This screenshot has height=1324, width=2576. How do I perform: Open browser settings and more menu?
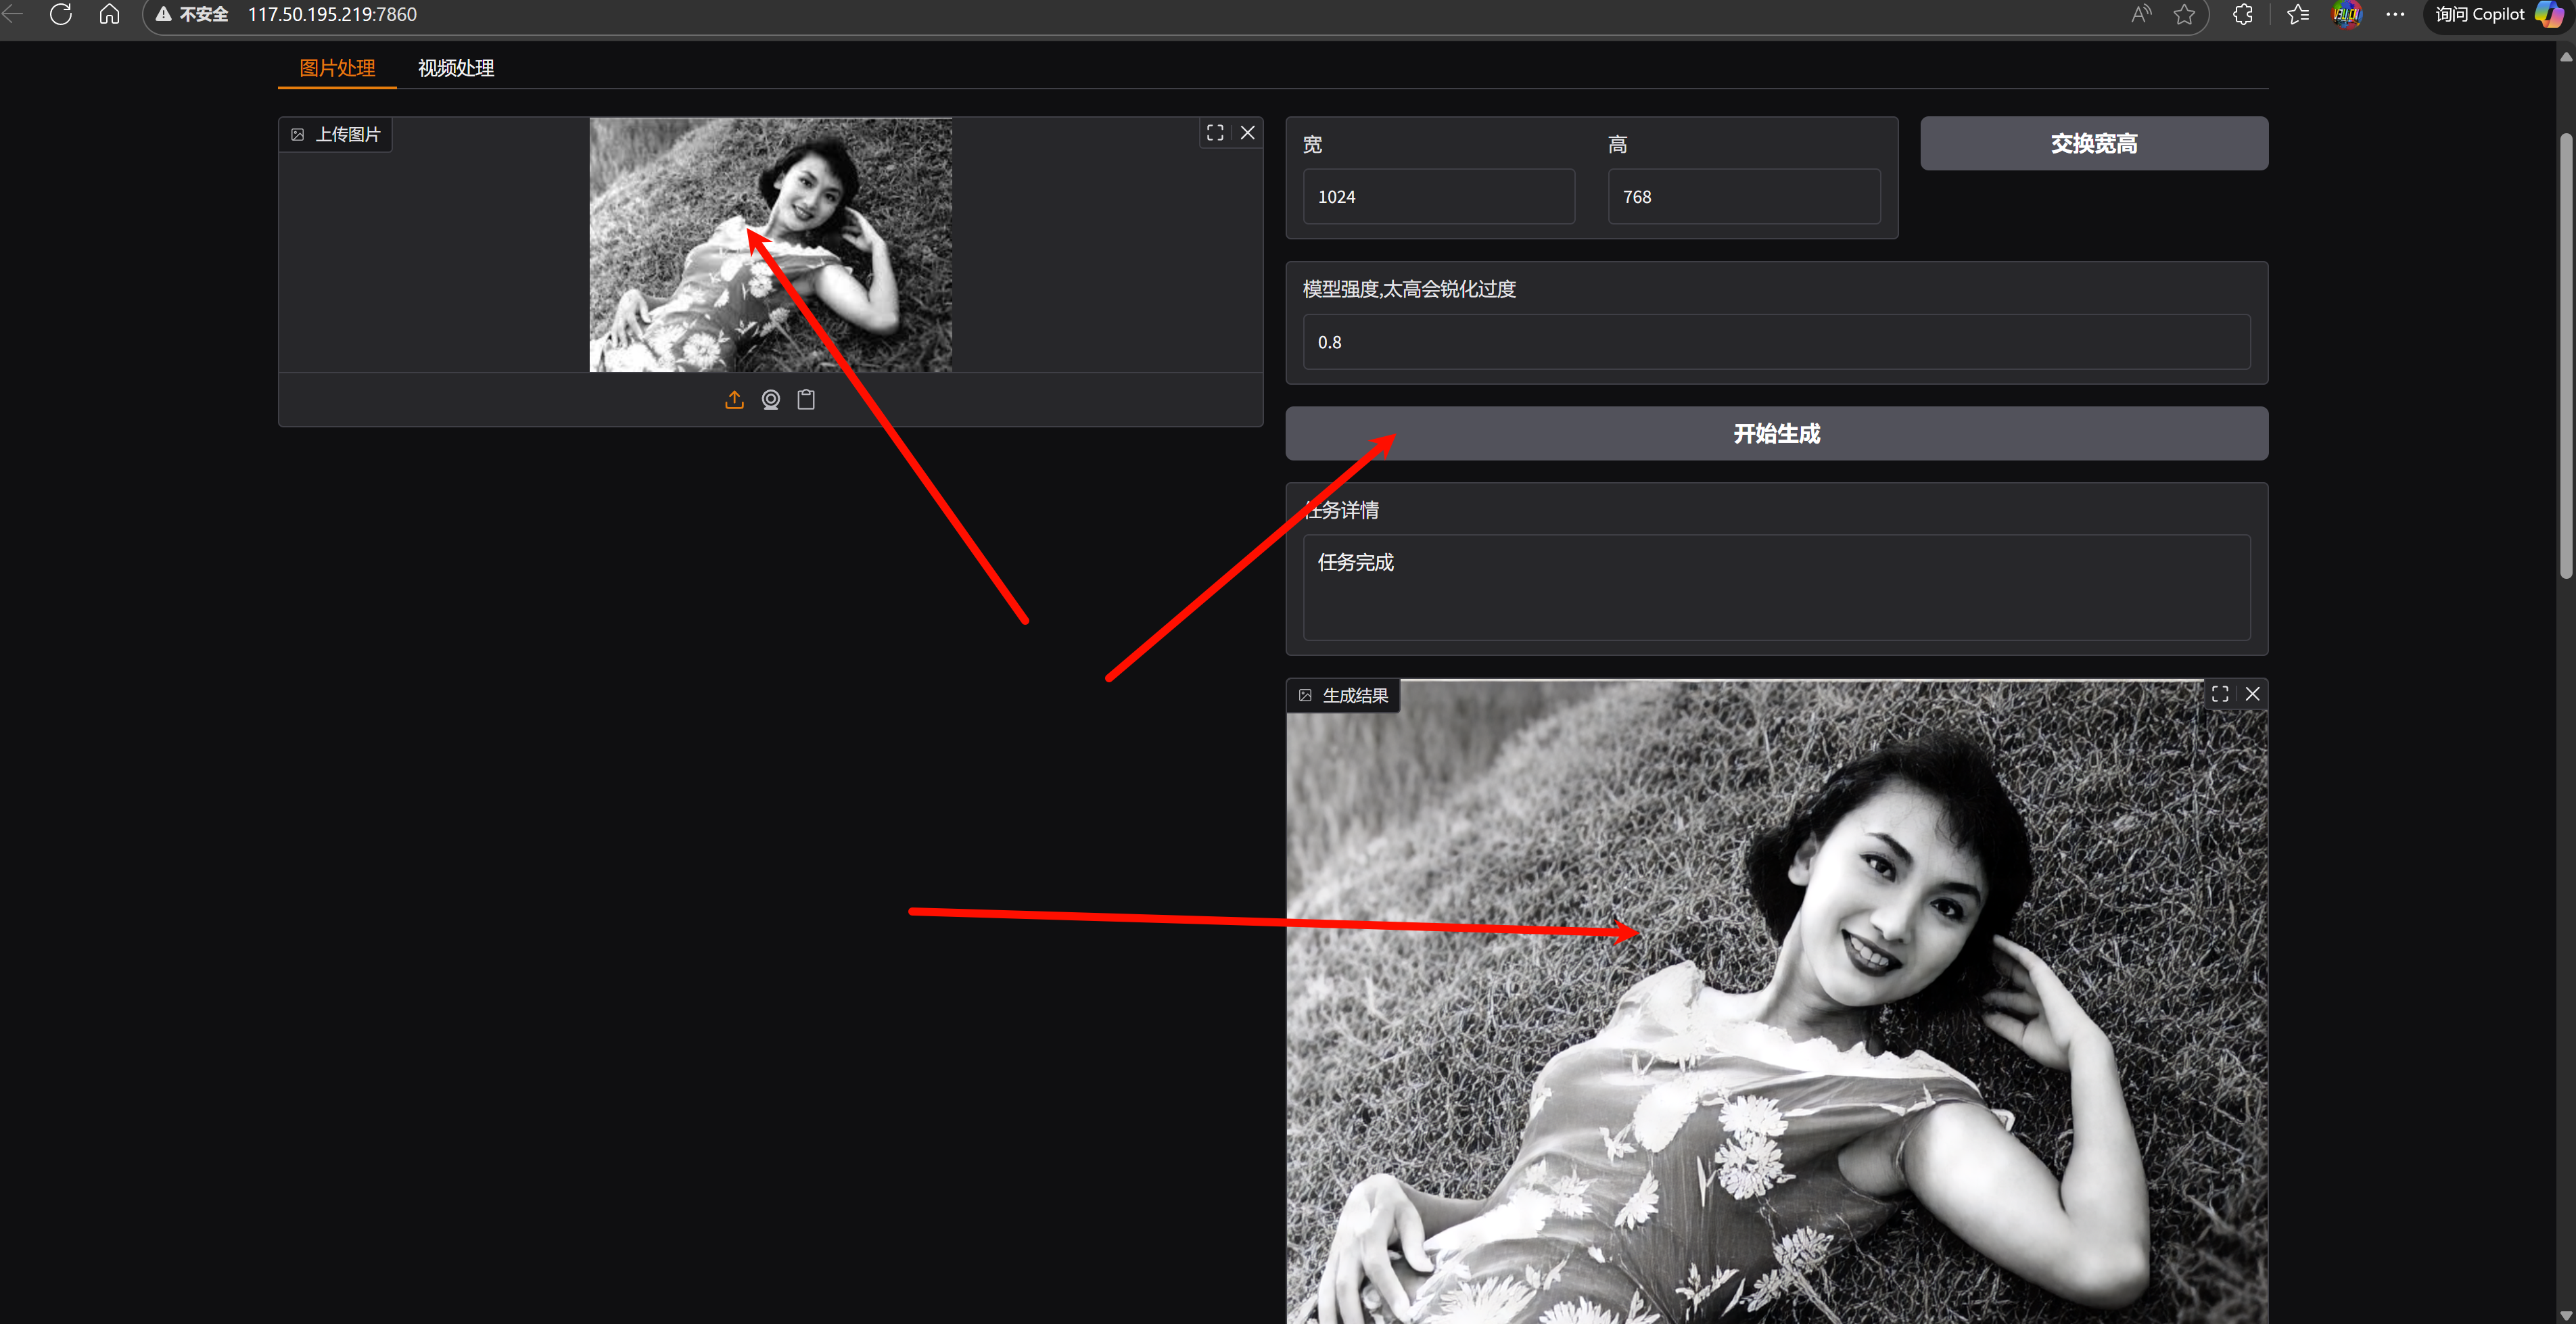(x=2395, y=14)
